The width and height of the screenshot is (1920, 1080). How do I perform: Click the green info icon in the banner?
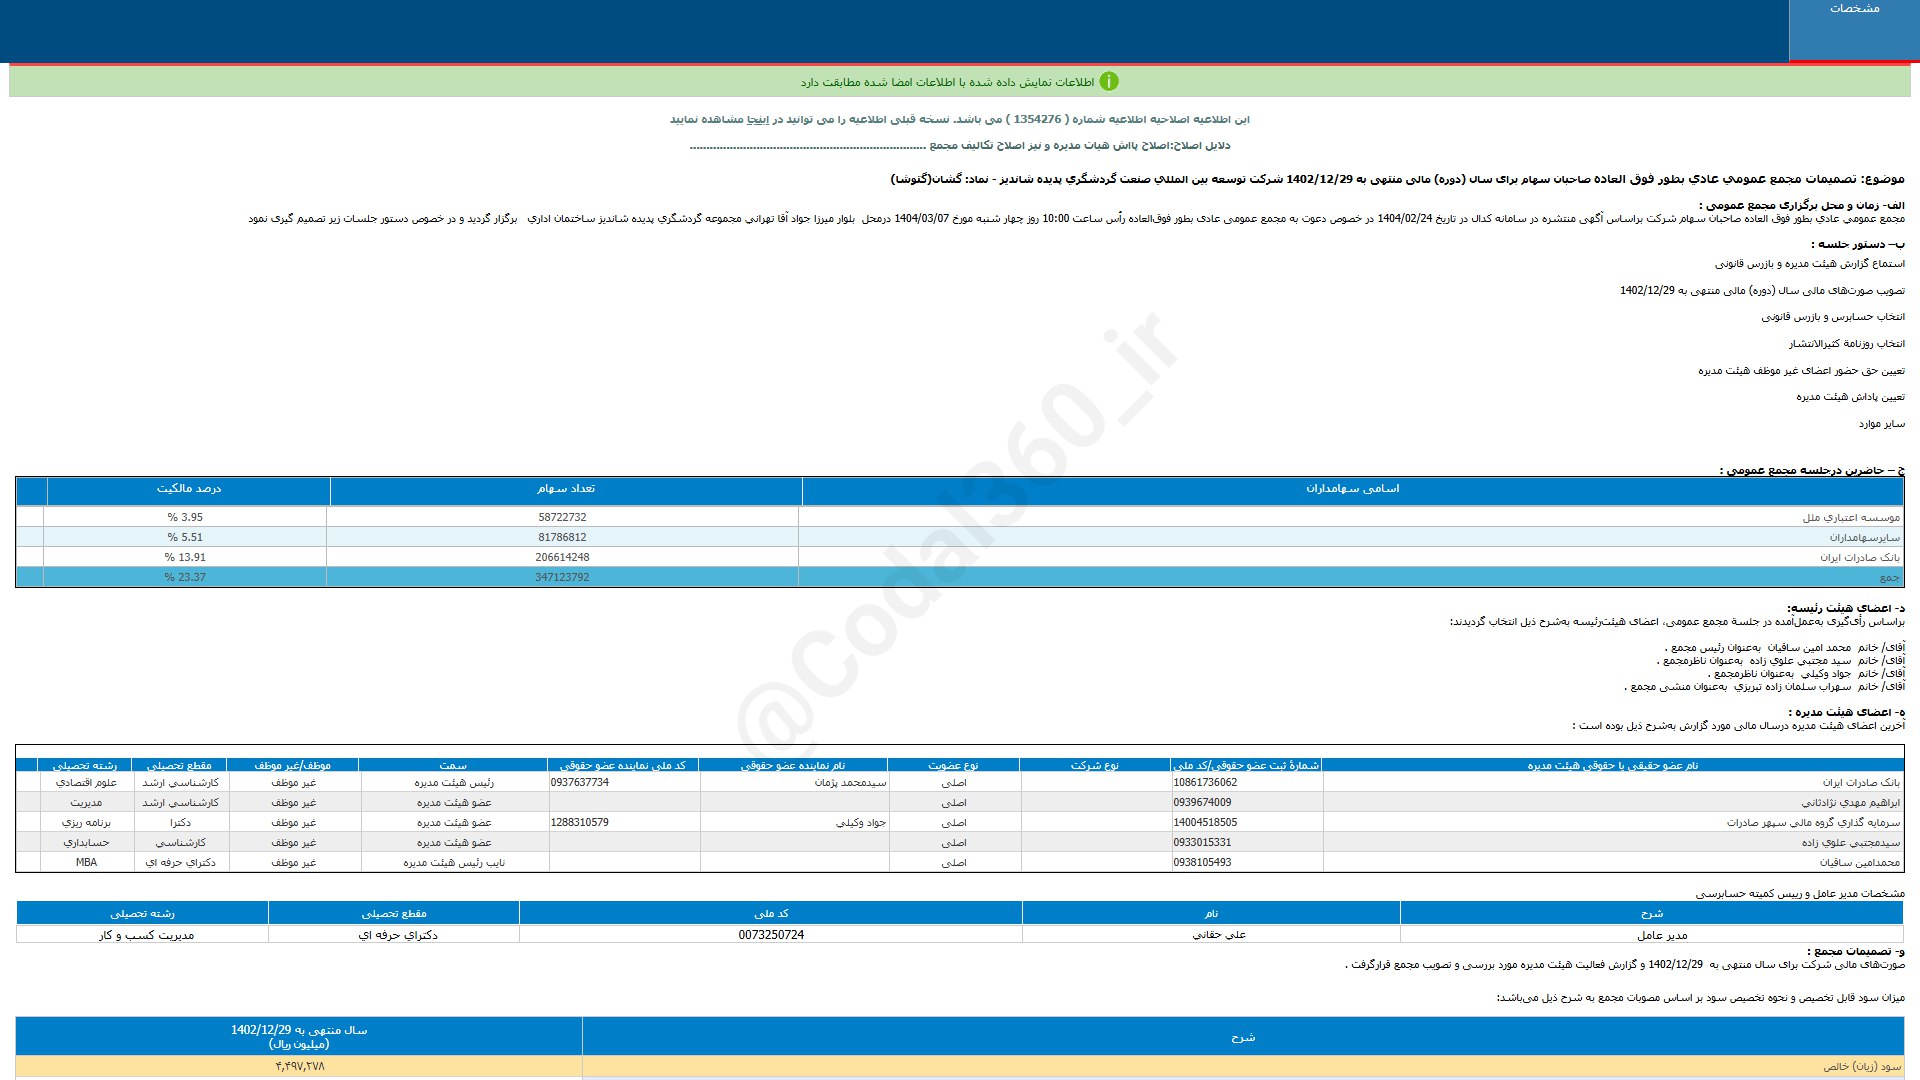pyautogui.click(x=1109, y=82)
